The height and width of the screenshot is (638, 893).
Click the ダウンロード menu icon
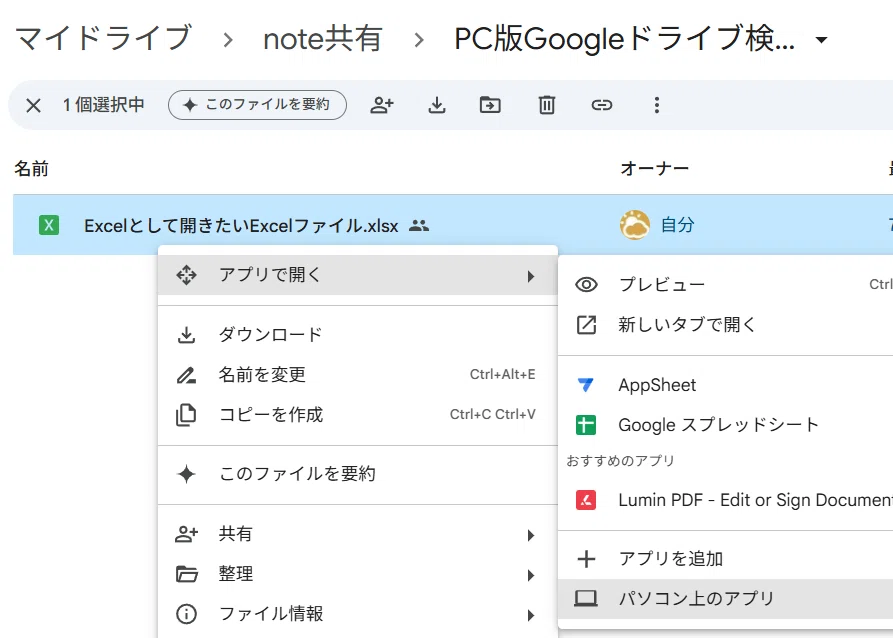[x=186, y=335]
